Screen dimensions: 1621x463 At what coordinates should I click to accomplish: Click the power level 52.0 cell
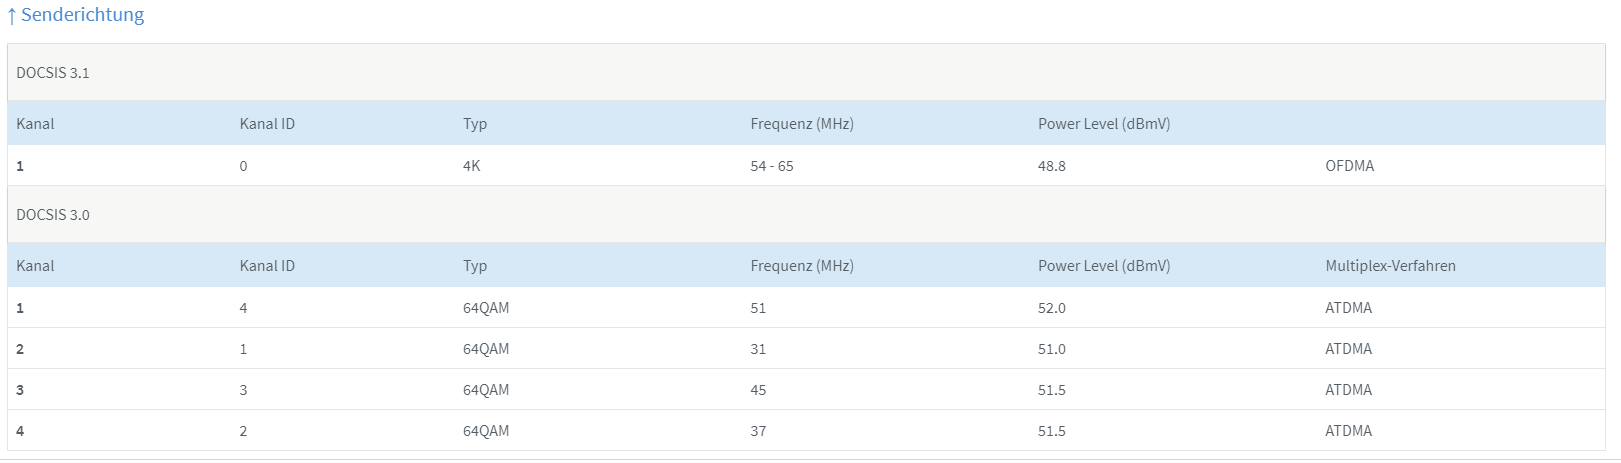1051,308
